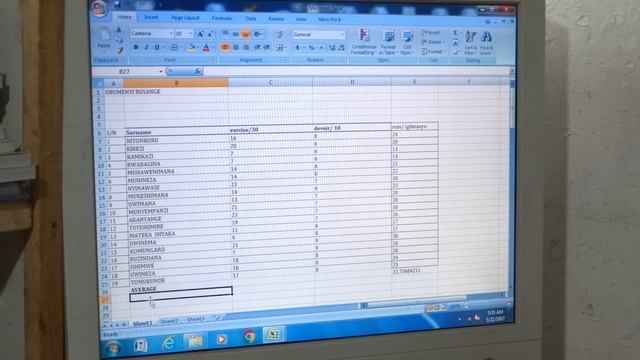Toggle Italic formatting

[x=146, y=47]
